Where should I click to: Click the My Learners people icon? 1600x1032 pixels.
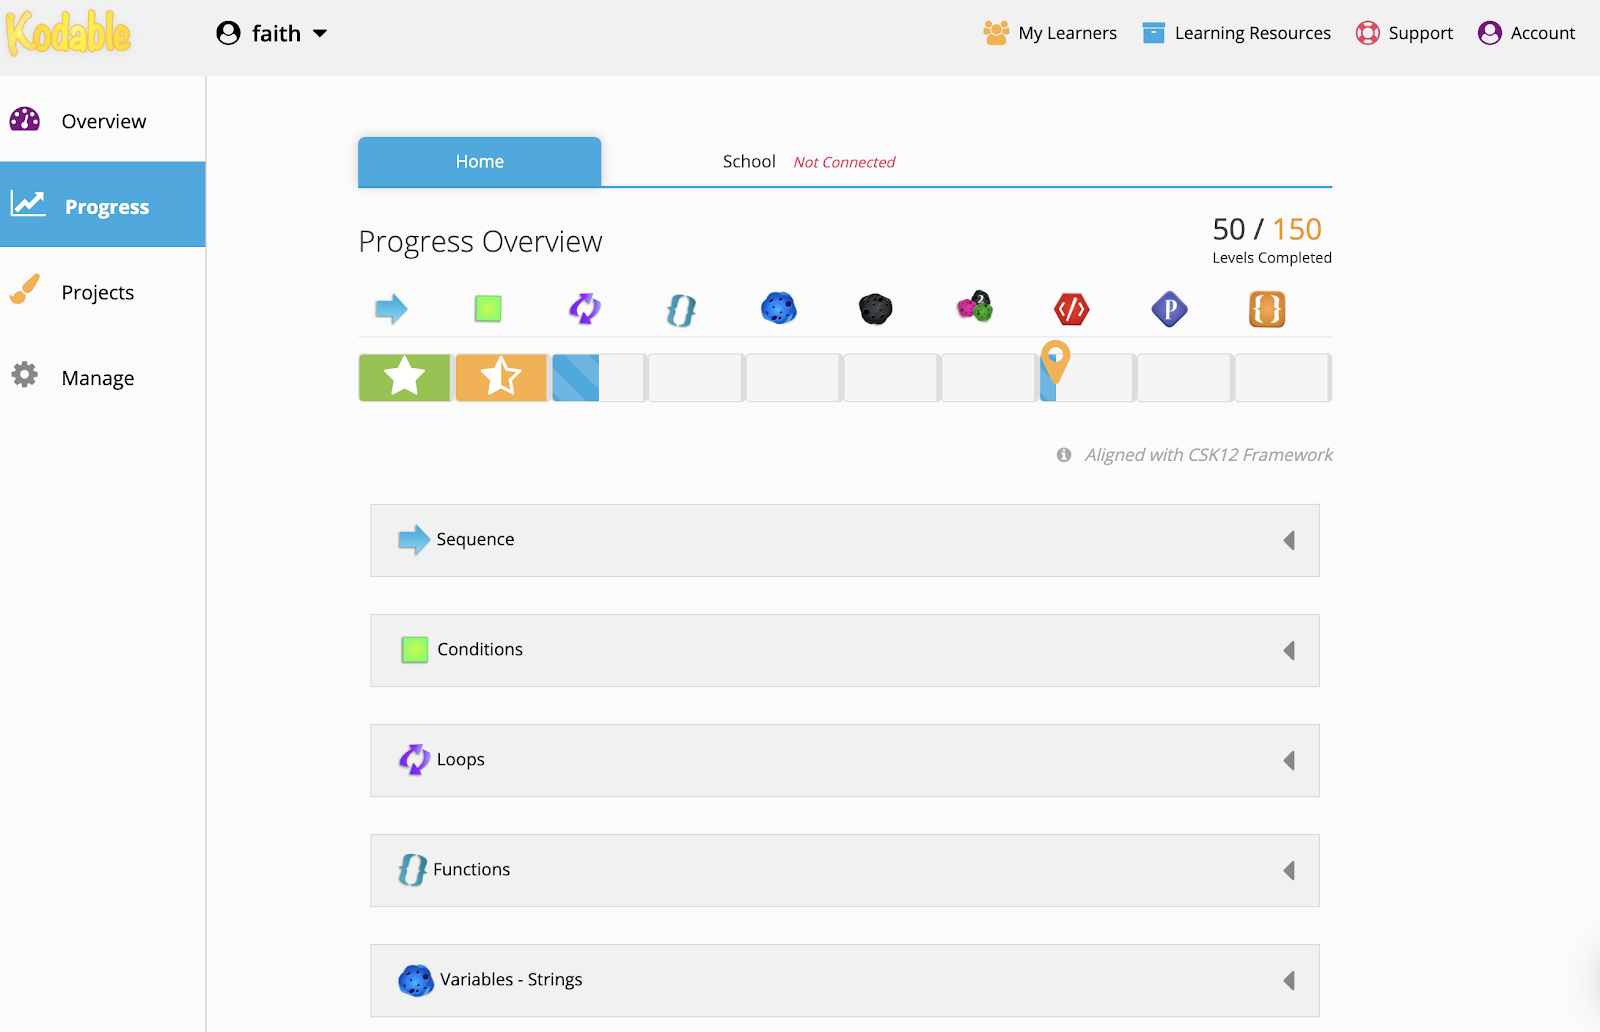coord(996,33)
